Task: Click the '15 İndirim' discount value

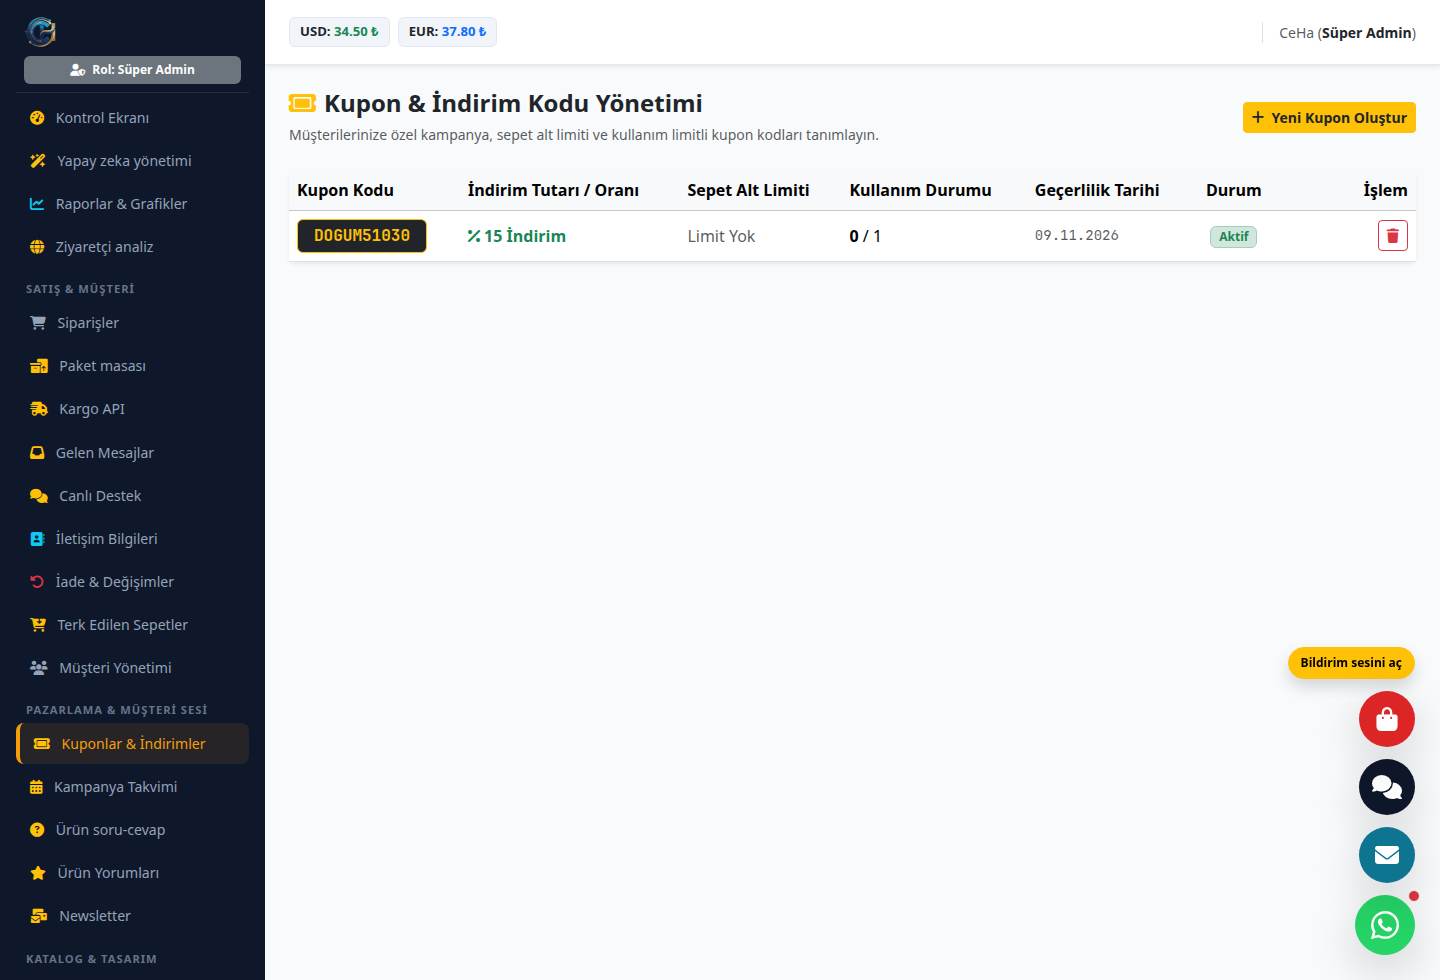Action: point(516,236)
